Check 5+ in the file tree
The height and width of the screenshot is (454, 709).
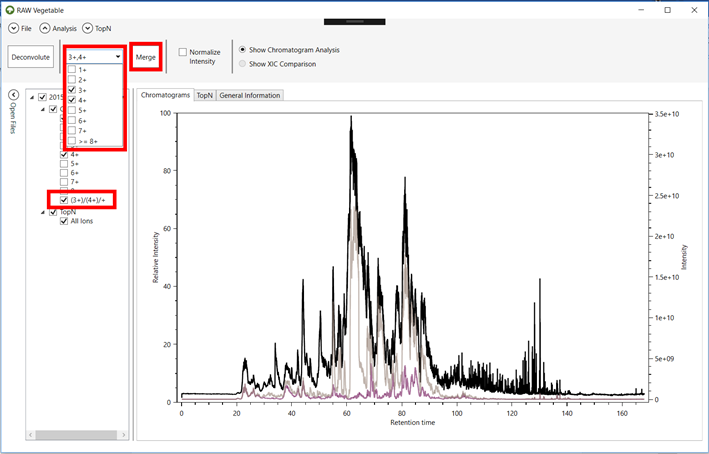(64, 164)
